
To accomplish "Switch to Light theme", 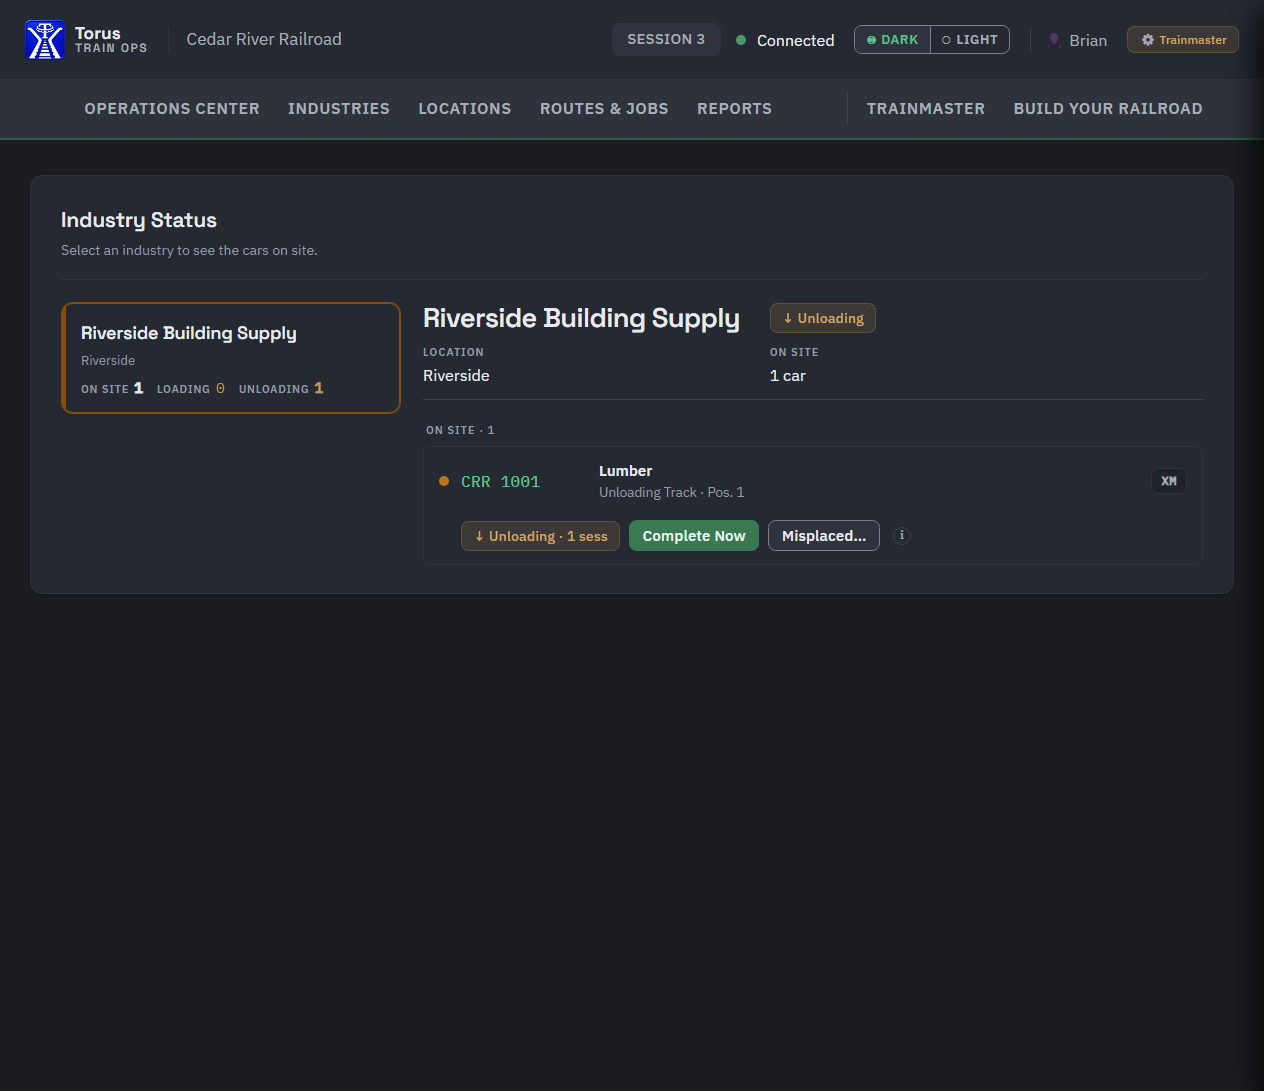I will pos(970,40).
